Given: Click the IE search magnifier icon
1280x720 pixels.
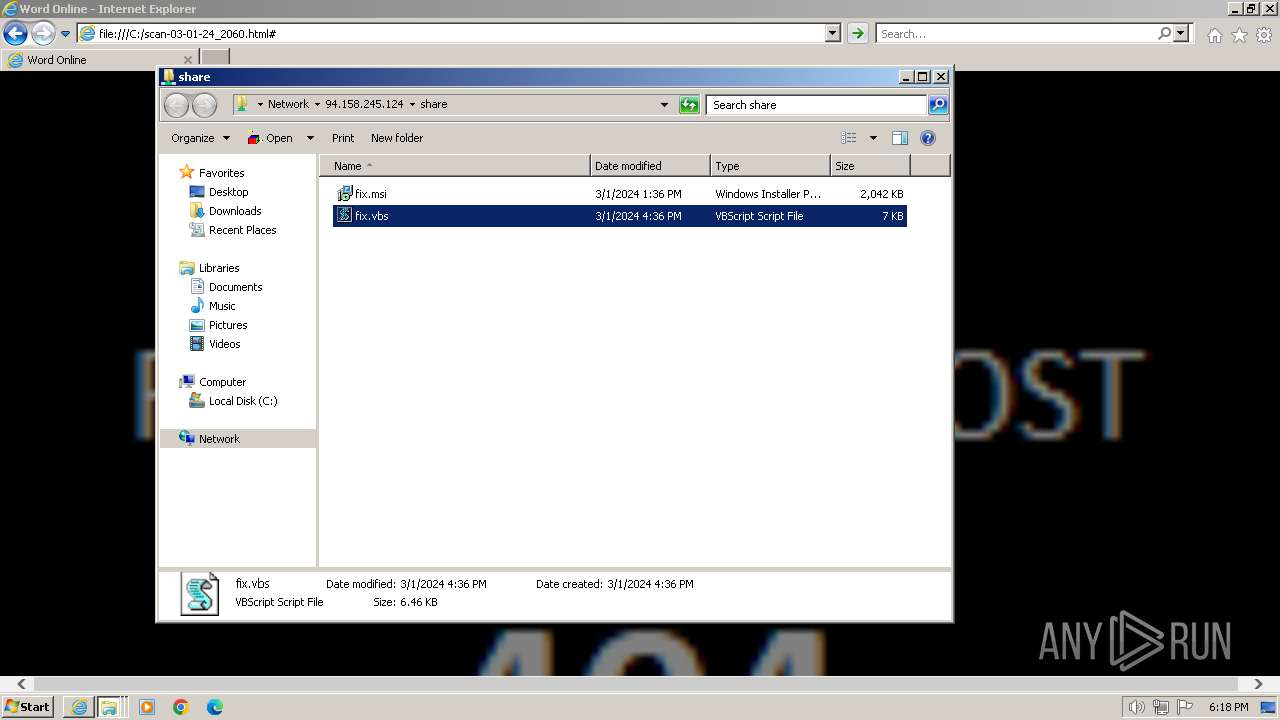Looking at the screenshot, I should 1164,33.
